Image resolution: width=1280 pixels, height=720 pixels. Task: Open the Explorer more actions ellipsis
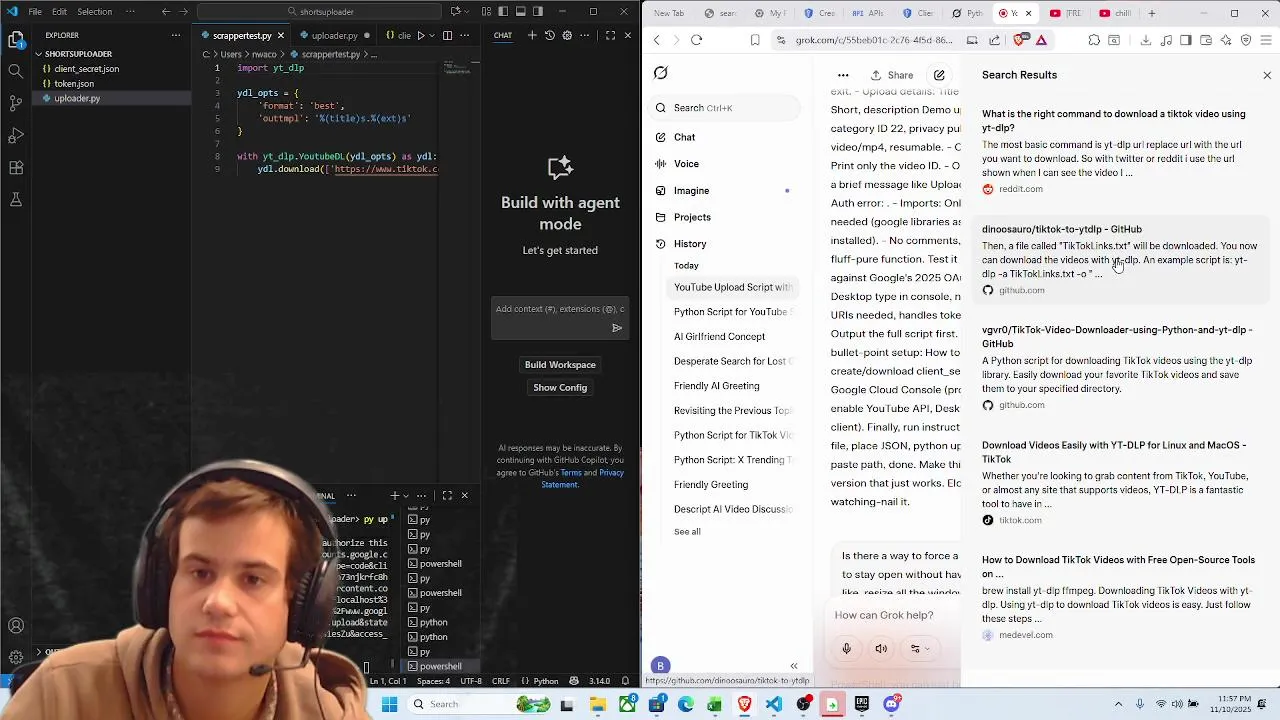pyautogui.click(x=176, y=35)
